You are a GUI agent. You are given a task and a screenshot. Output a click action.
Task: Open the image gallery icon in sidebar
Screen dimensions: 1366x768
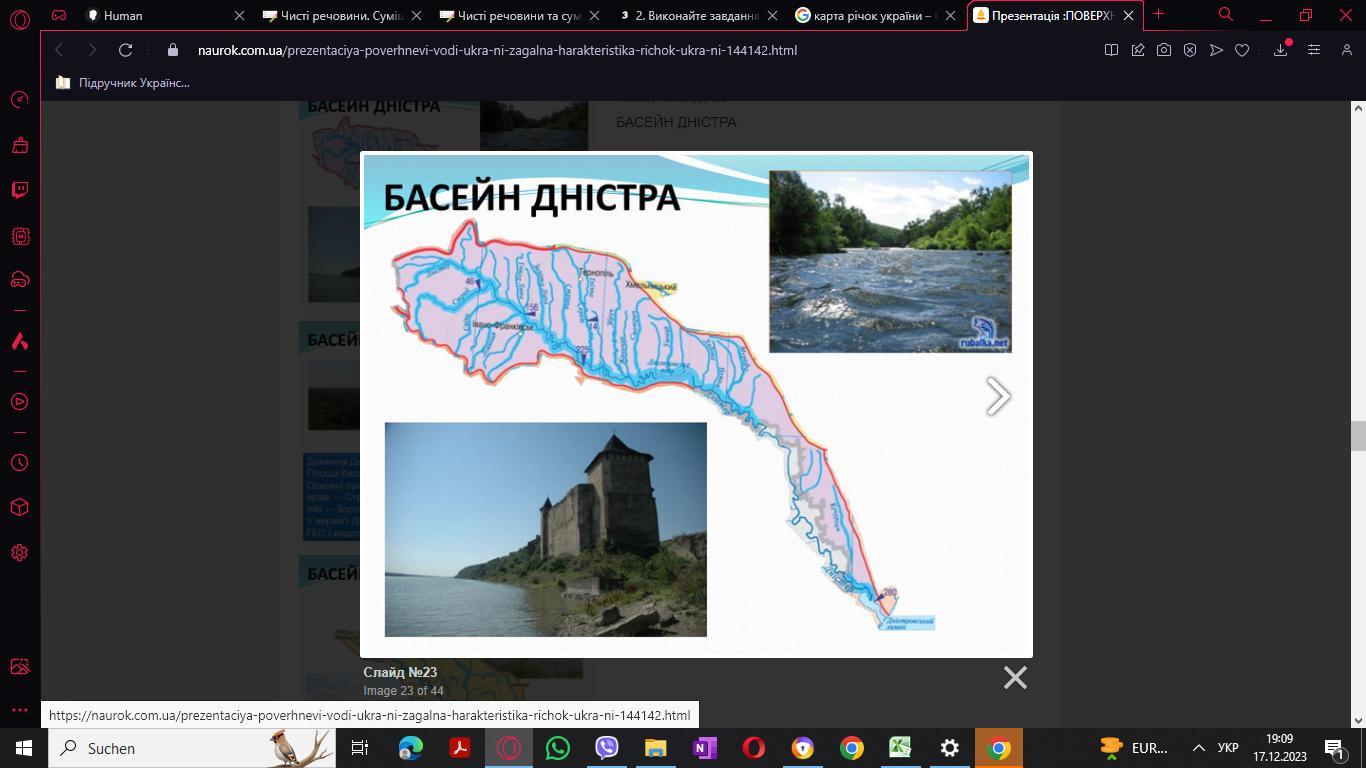coord(20,667)
